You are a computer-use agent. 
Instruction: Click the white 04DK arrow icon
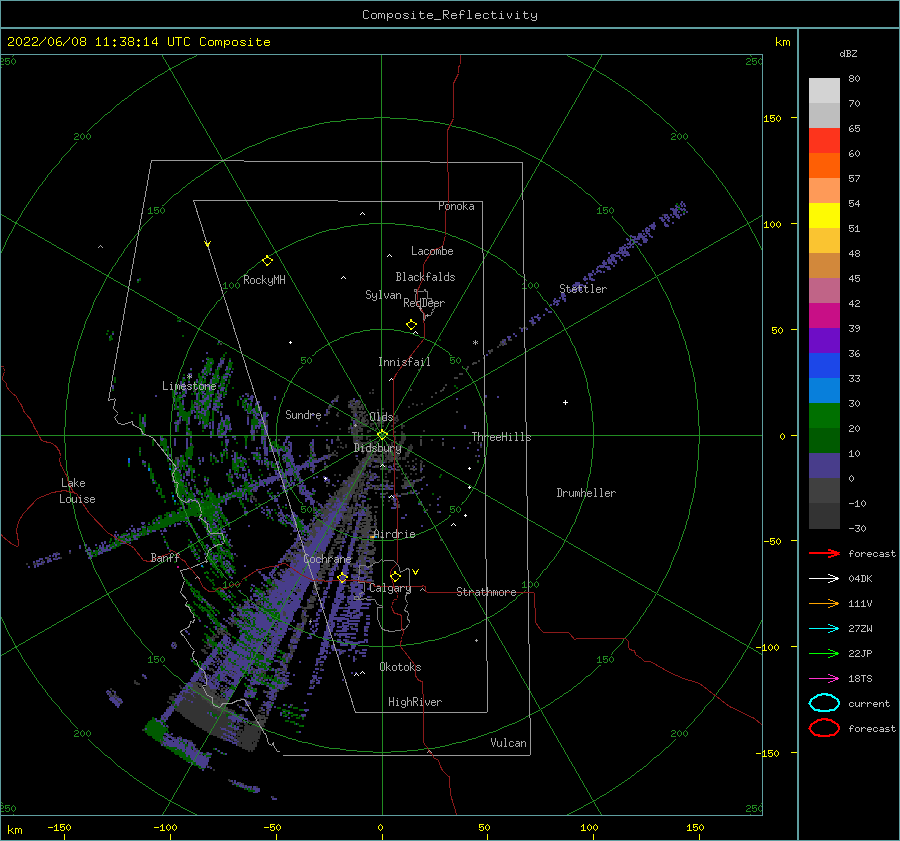tap(824, 579)
